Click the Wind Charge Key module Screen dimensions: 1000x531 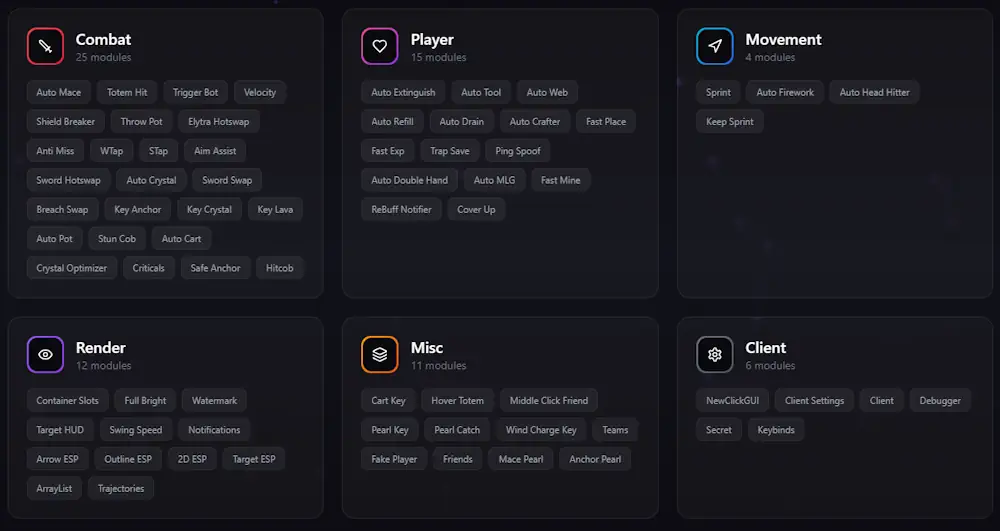541,430
